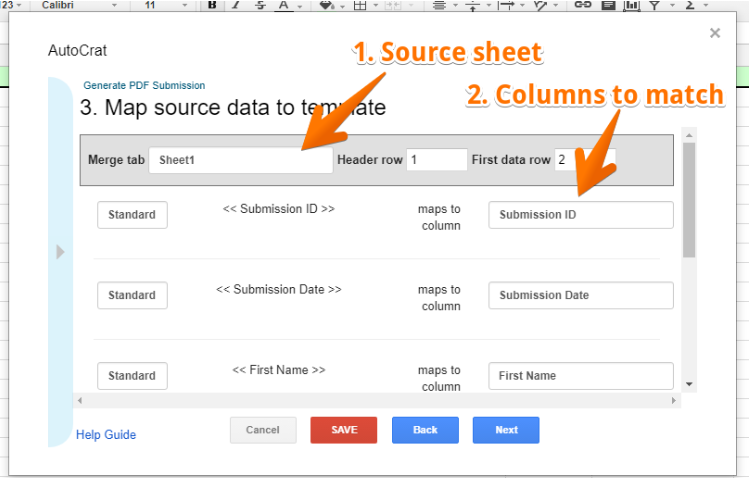Click the vertical scrollbar down arrow

[689, 384]
